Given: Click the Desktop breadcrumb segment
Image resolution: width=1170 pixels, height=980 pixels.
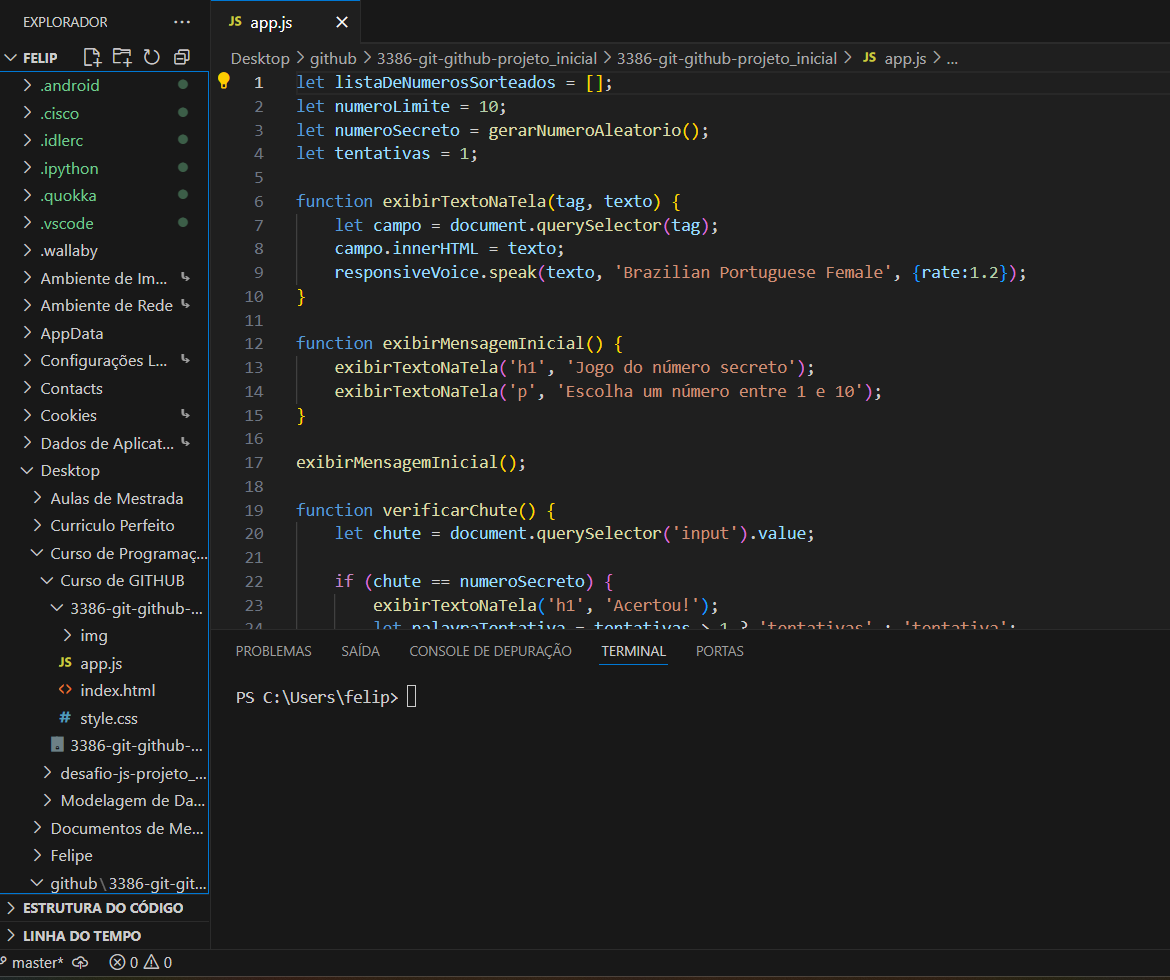Looking at the screenshot, I should (260, 58).
